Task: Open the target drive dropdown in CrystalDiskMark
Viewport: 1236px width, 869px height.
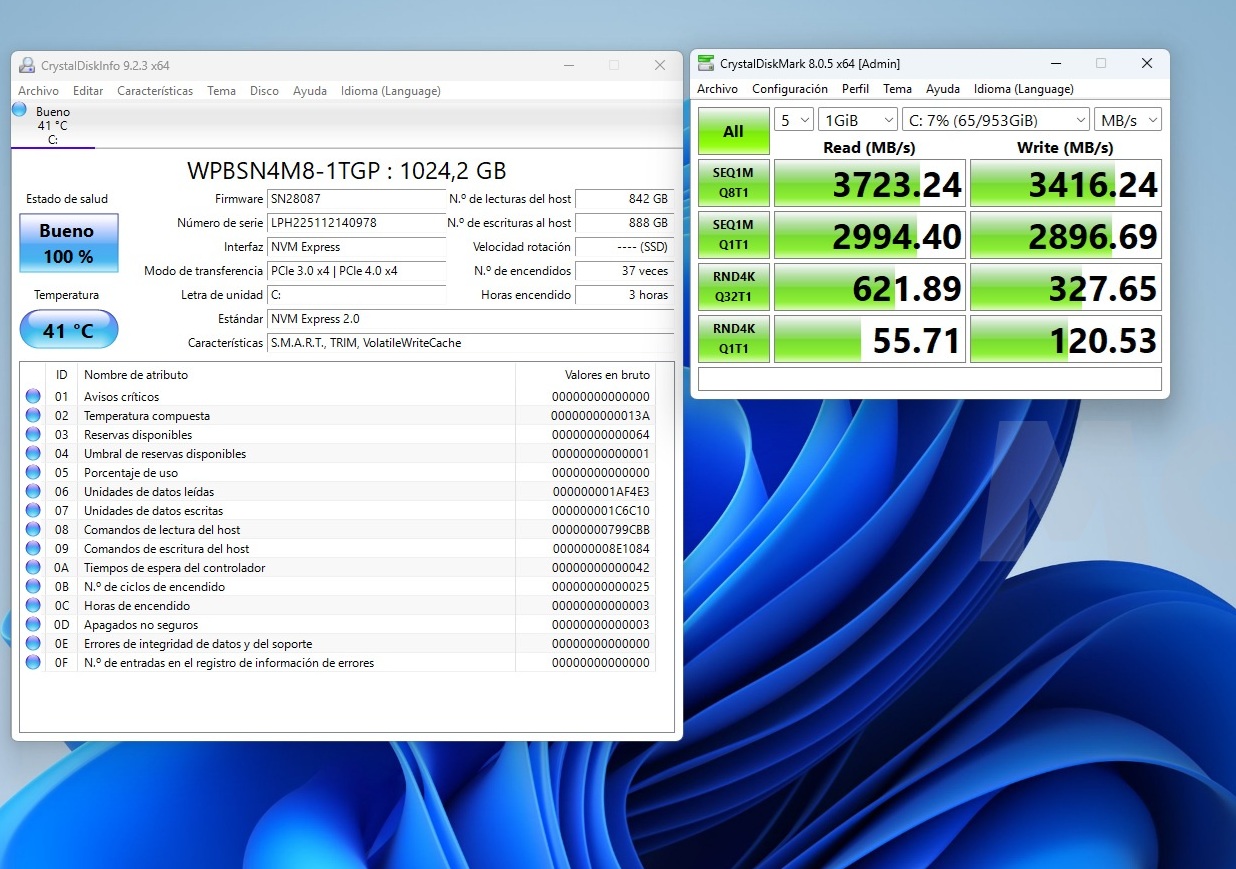Action: (993, 119)
